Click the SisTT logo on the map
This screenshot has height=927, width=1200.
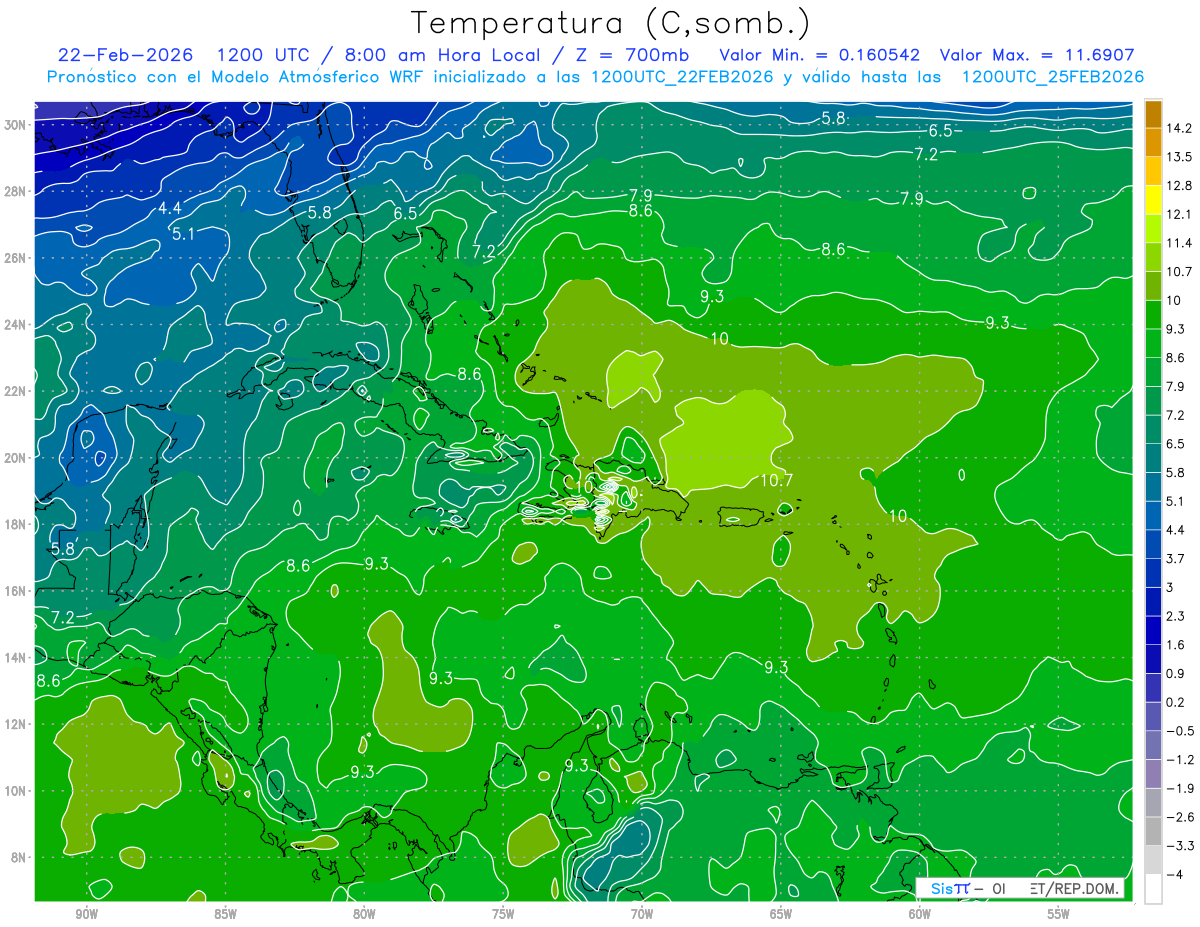click(x=950, y=889)
